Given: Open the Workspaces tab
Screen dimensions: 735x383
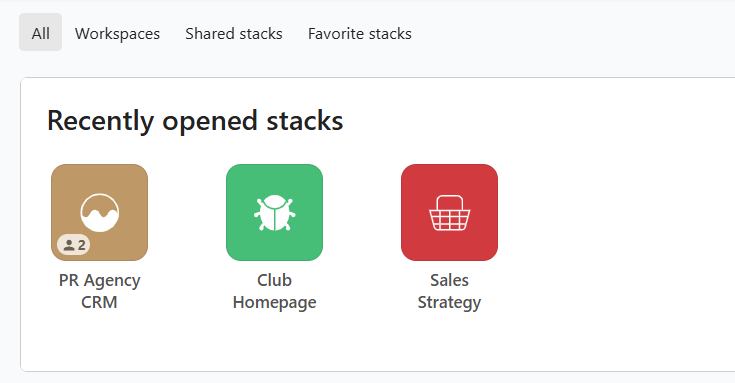Looking at the screenshot, I should pyautogui.click(x=117, y=33).
